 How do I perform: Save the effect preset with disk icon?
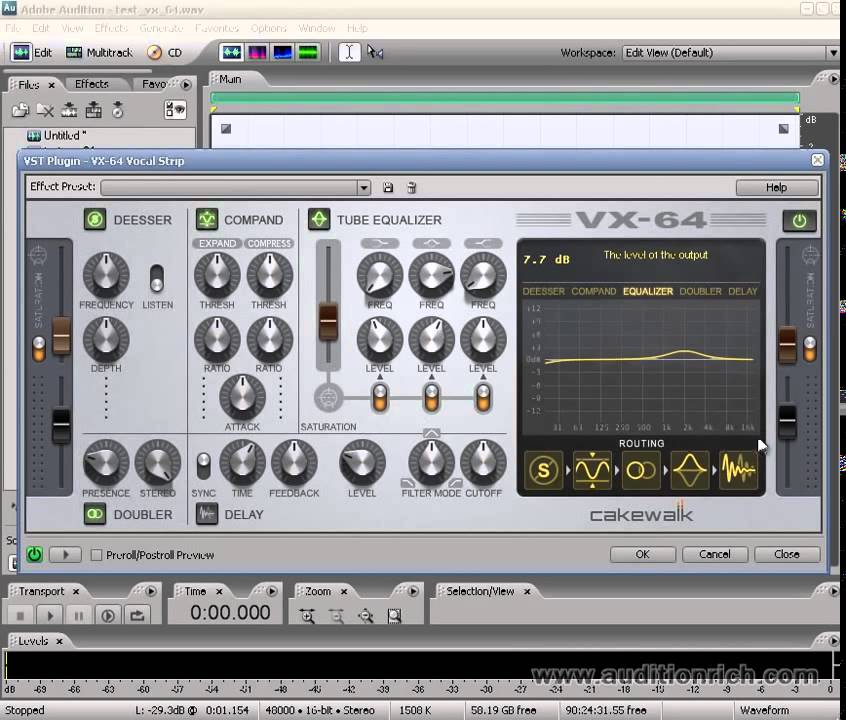pos(388,187)
